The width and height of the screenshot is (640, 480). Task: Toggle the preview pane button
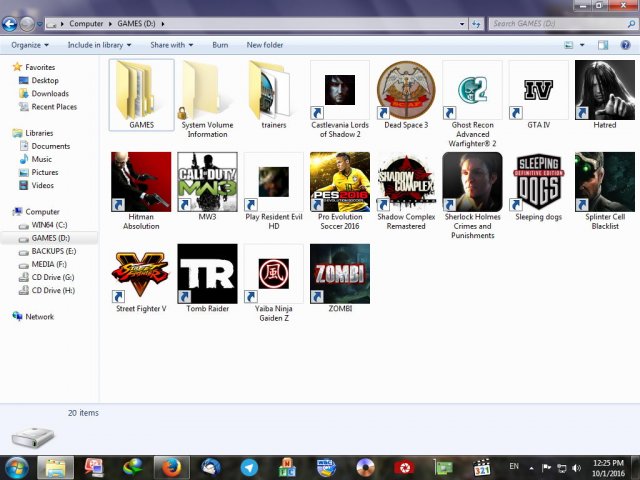(603, 45)
